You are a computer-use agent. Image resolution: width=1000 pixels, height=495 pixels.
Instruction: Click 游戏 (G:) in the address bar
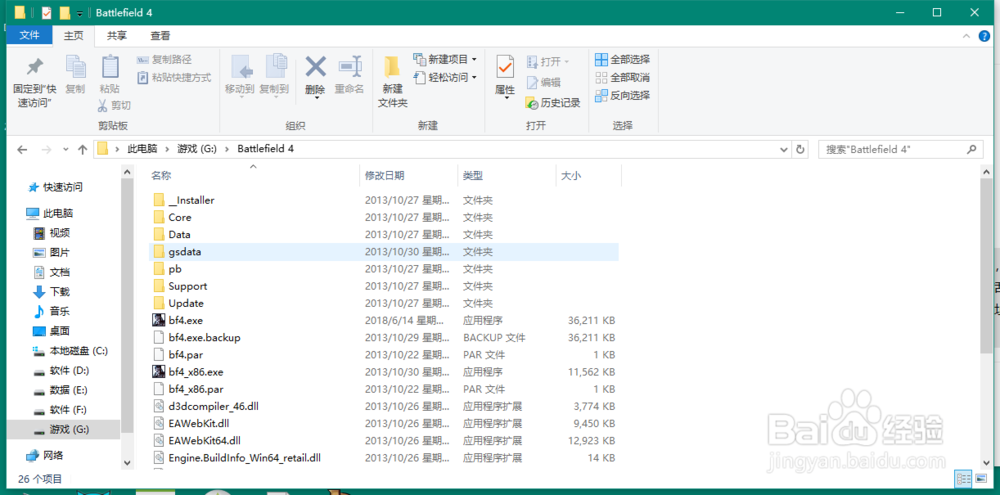click(x=198, y=149)
